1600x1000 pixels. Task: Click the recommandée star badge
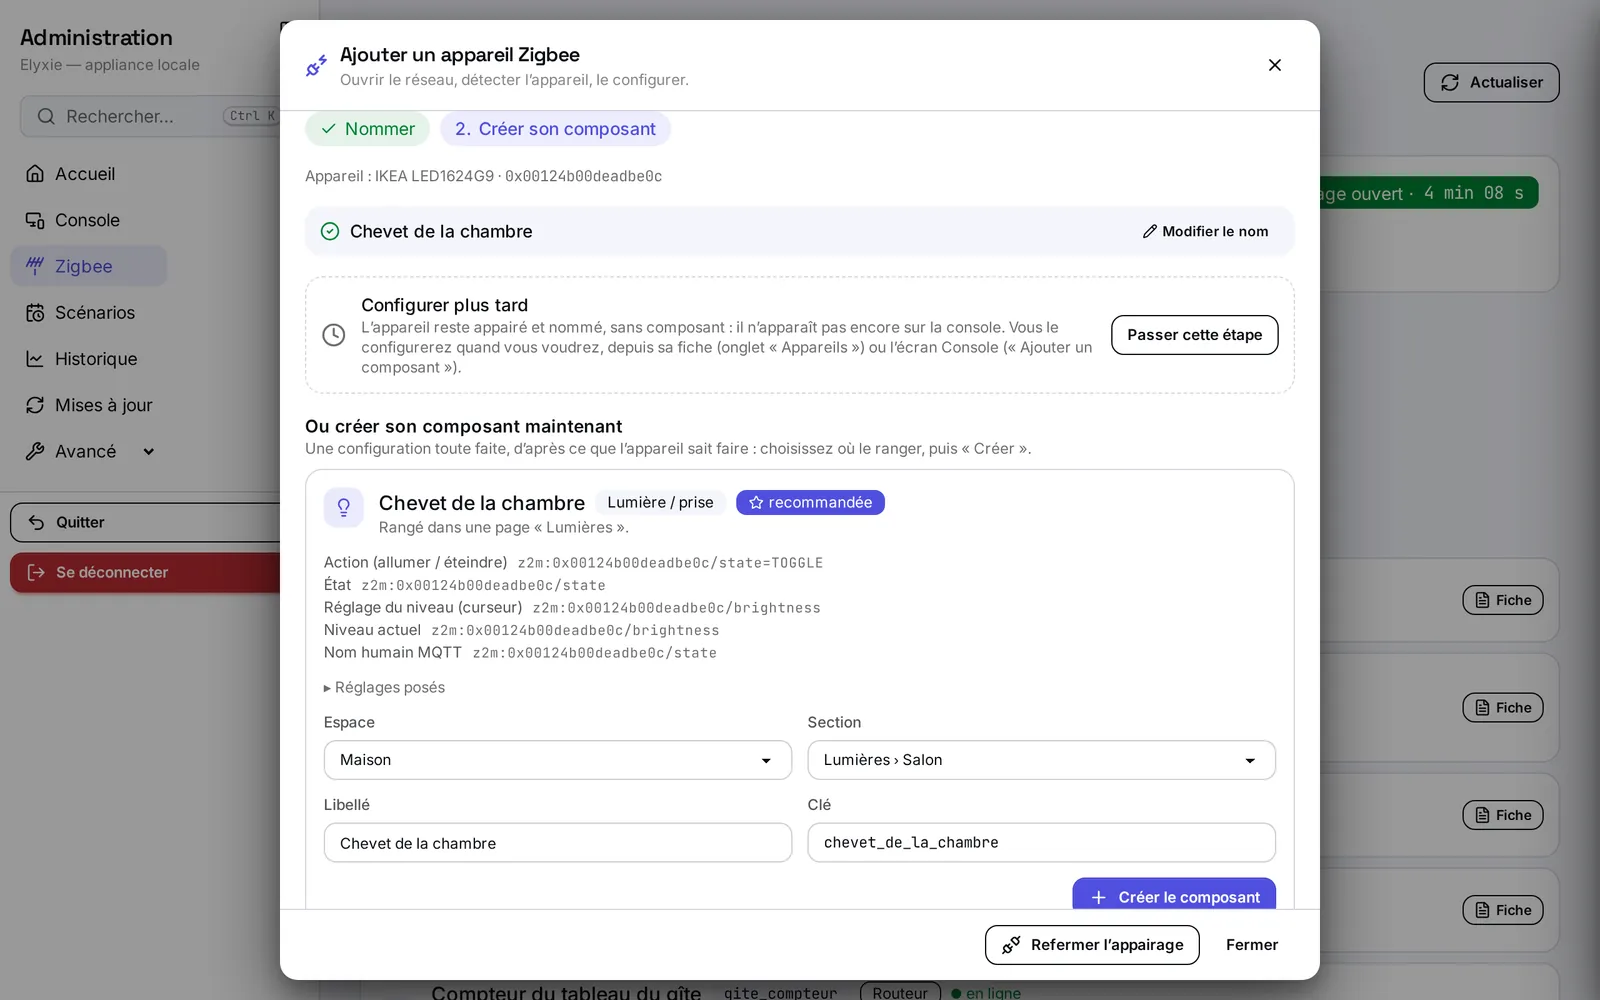click(x=810, y=503)
